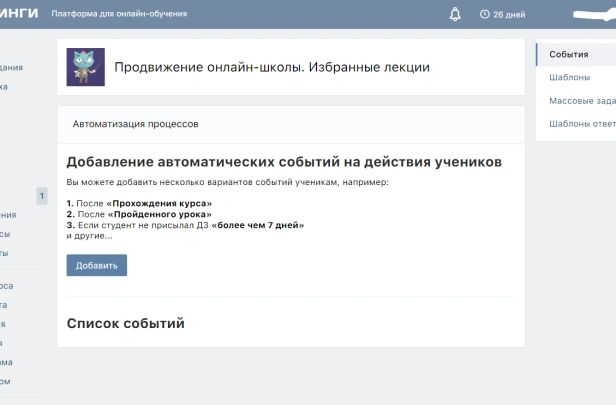The height and width of the screenshot is (405, 616).
Task: Open the Шаблоны ответ… section
Action: tap(582, 124)
